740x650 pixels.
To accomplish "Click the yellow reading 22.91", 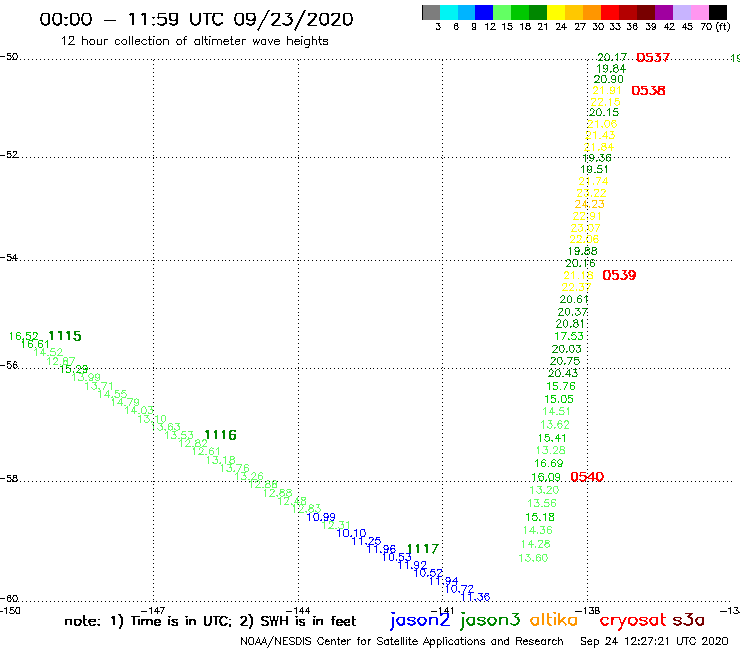I will tap(587, 216).
